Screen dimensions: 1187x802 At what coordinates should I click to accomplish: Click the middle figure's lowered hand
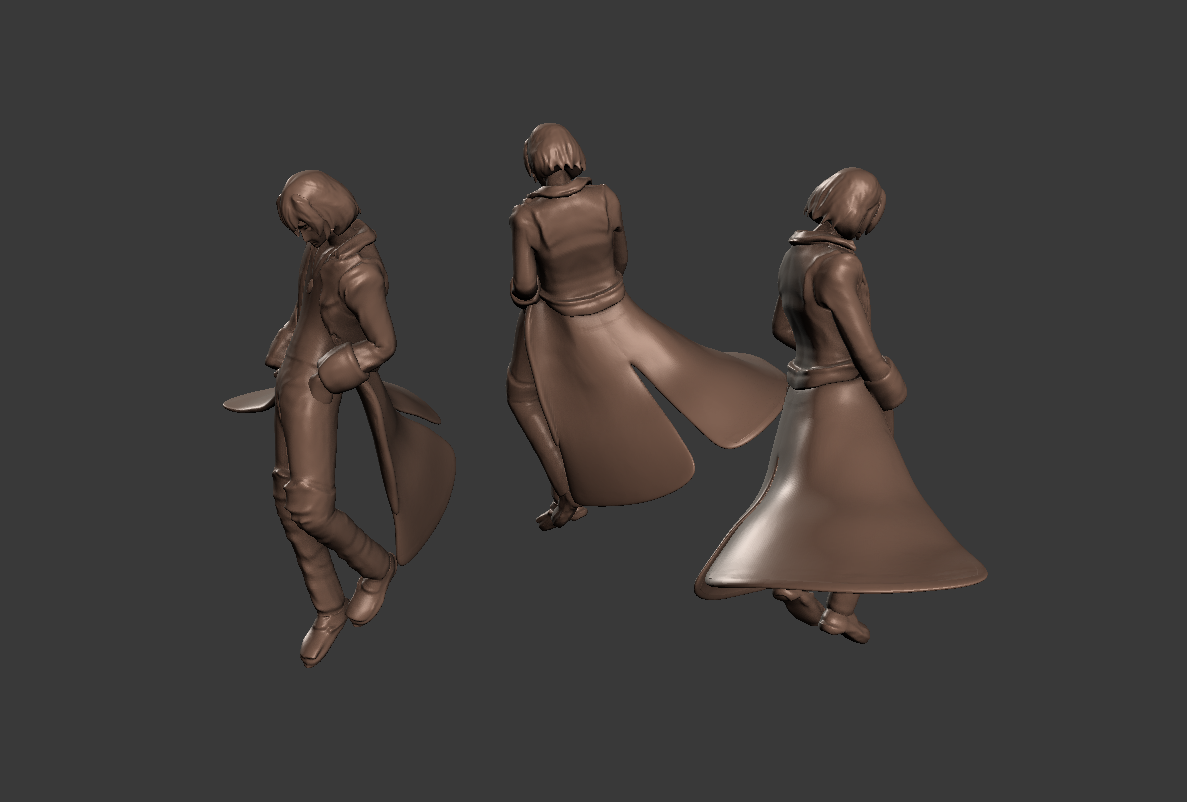coord(559,515)
